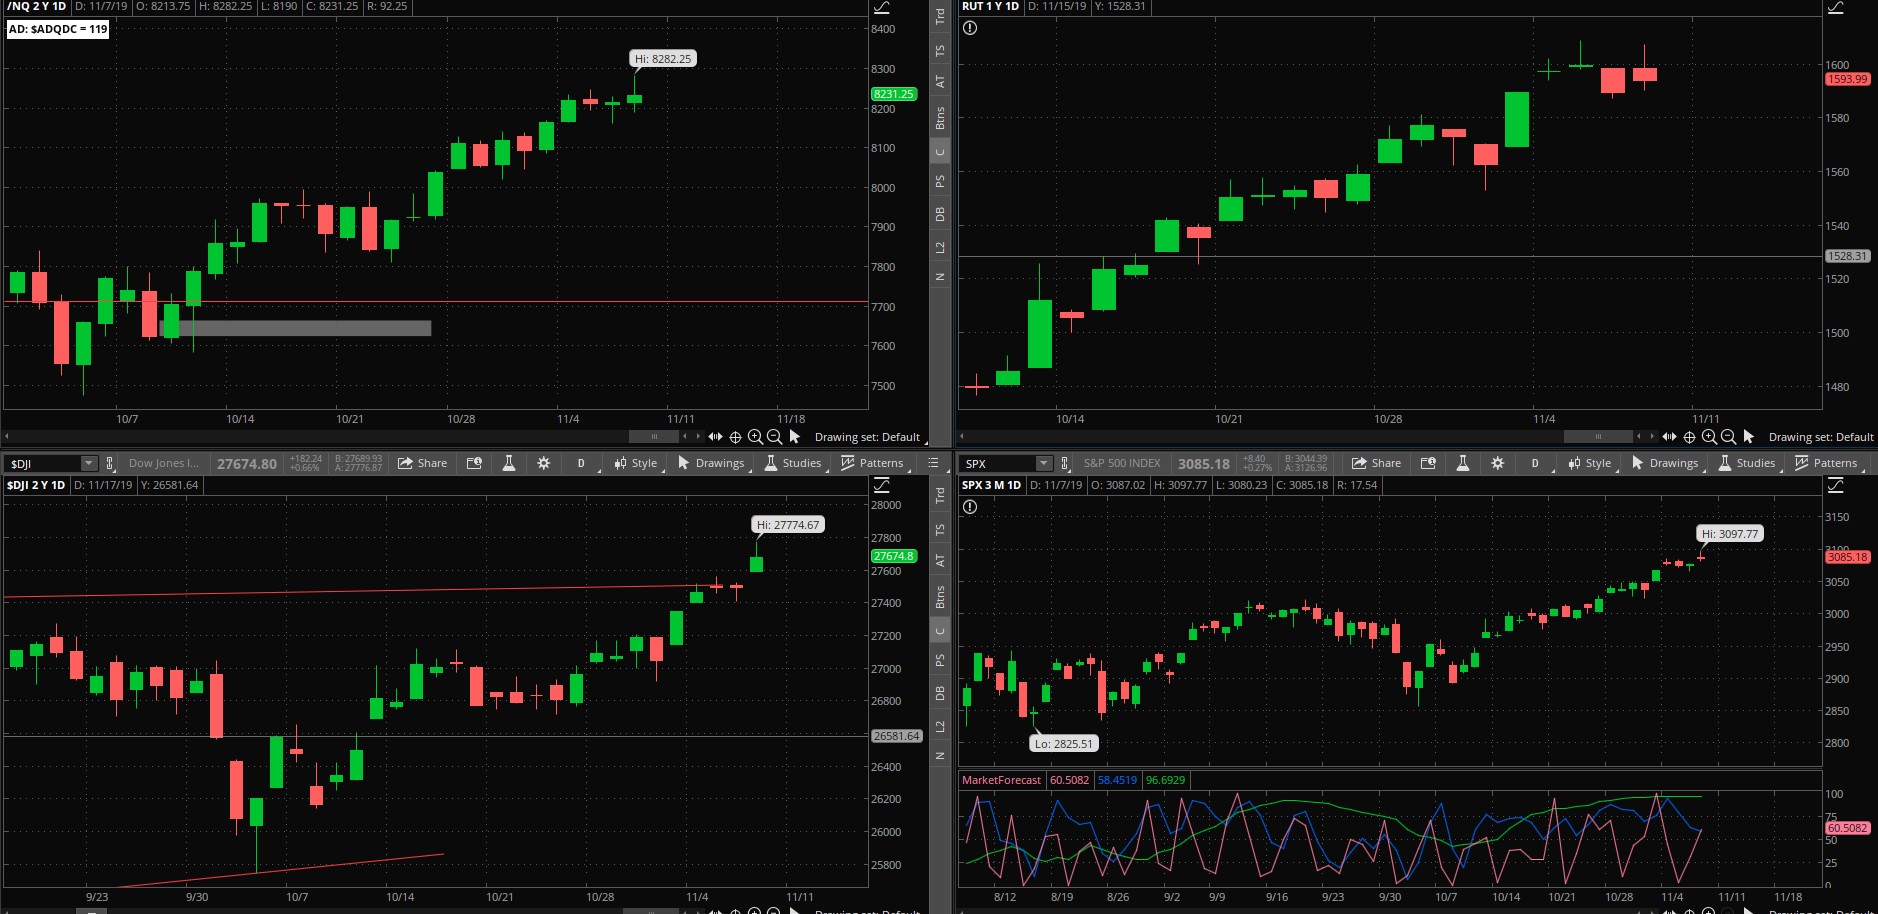
Task: Toggle the C side tab beside $DJI chart
Action: (x=940, y=631)
